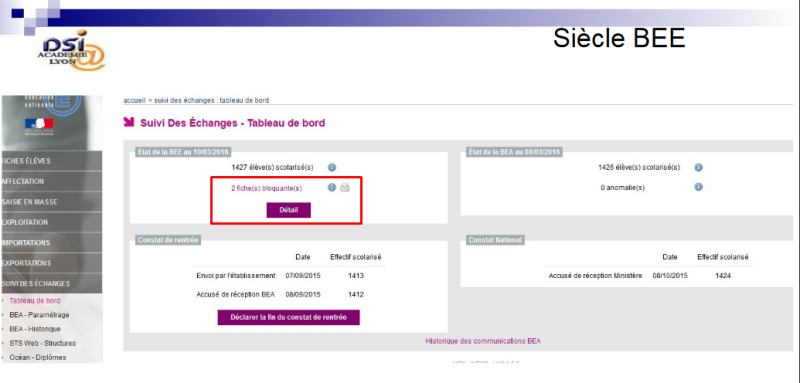The image size is (800, 383).
Task: Click Déclarer la fin du constat de rentrée
Action: pyautogui.click(x=289, y=317)
